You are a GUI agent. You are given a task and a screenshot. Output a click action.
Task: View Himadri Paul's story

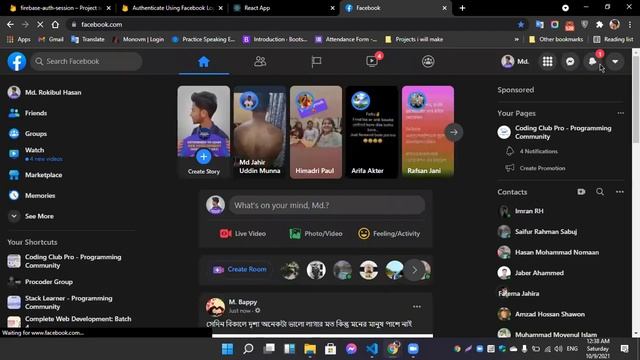click(316, 132)
